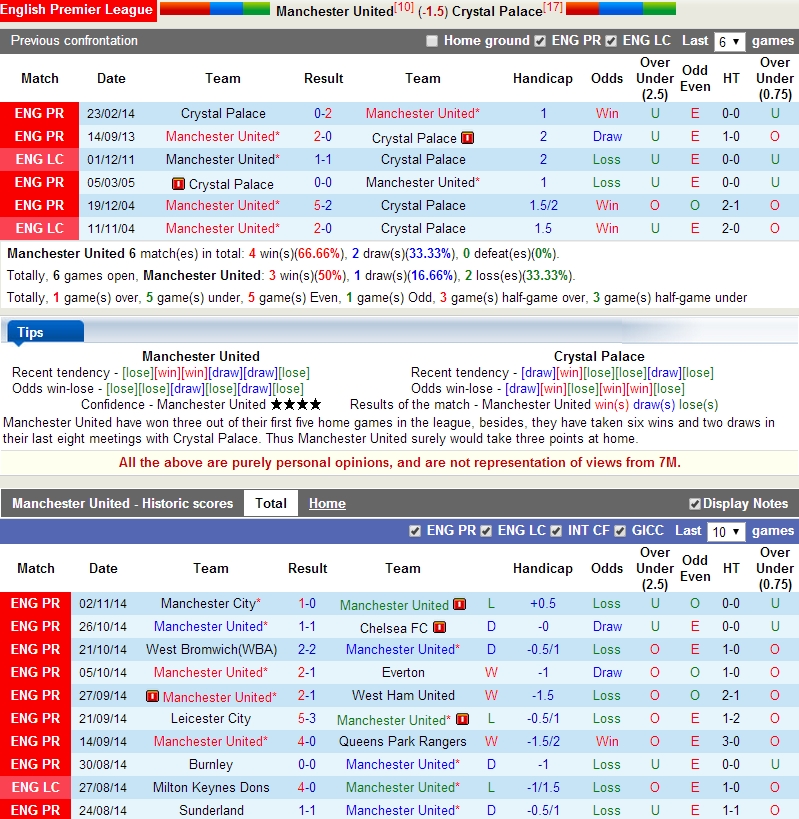Uncheck ENG PR in Historic scores filter
Image resolution: width=799 pixels, height=819 pixels.
[x=415, y=531]
